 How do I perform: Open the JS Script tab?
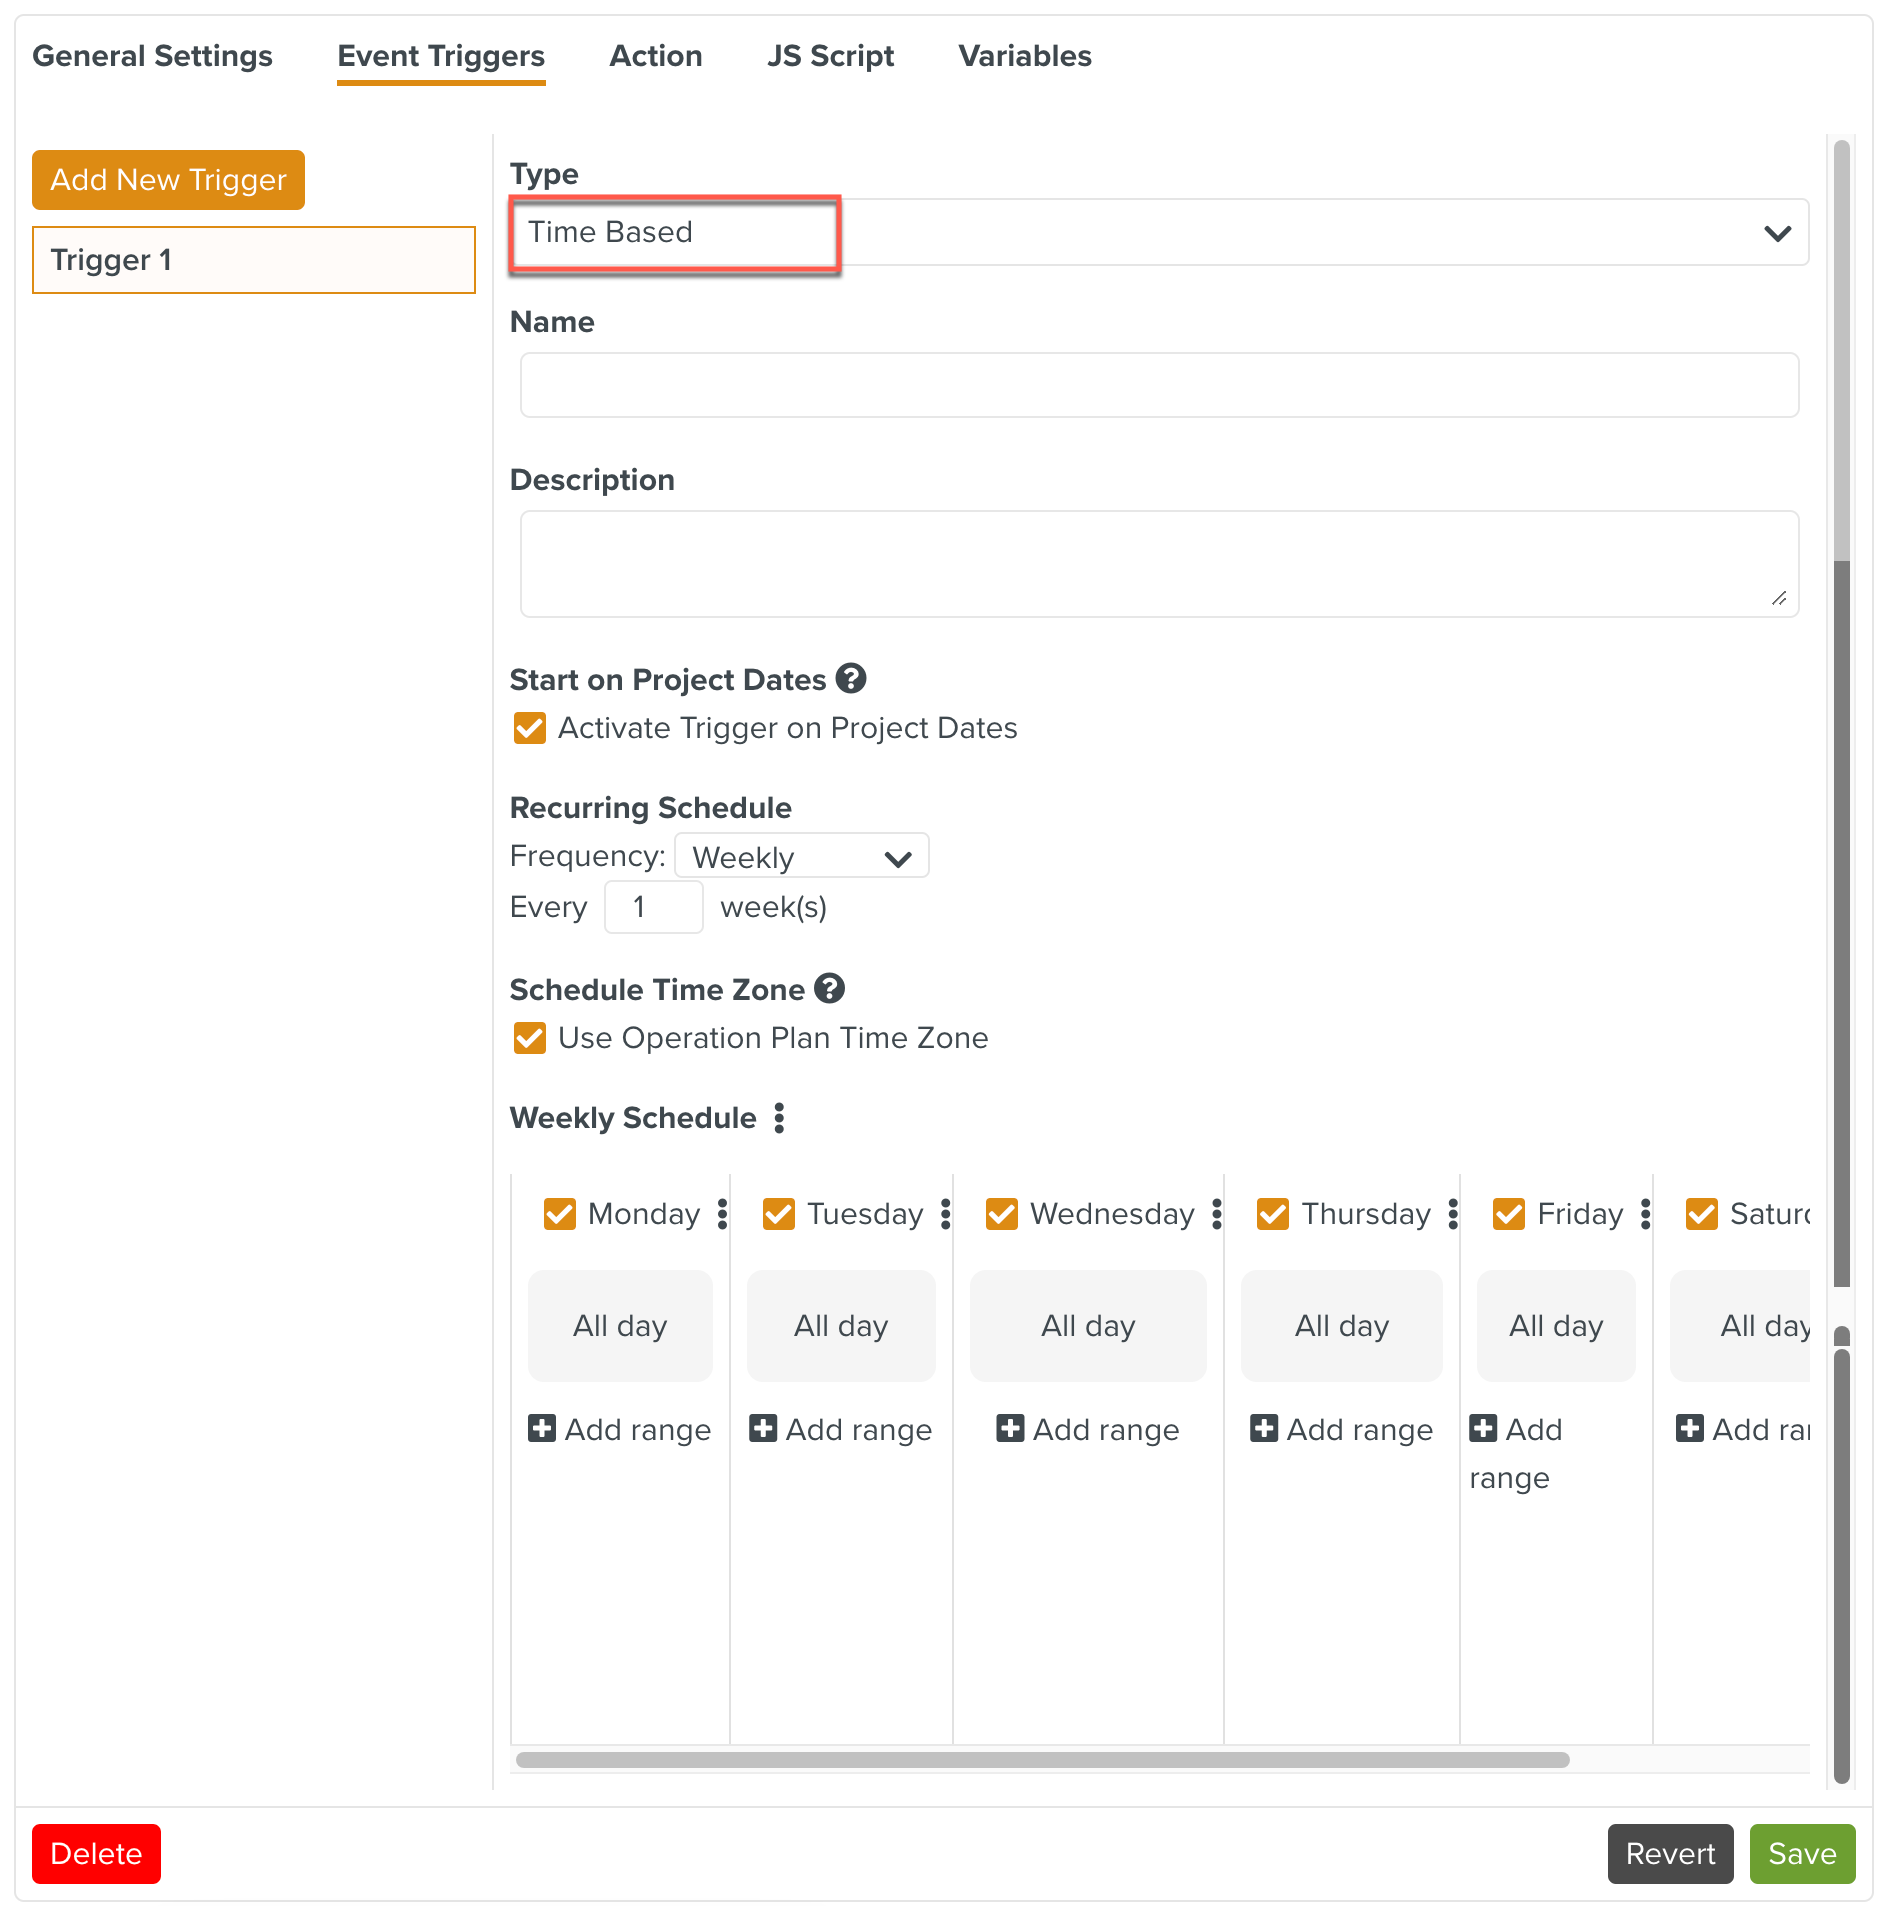click(x=830, y=56)
